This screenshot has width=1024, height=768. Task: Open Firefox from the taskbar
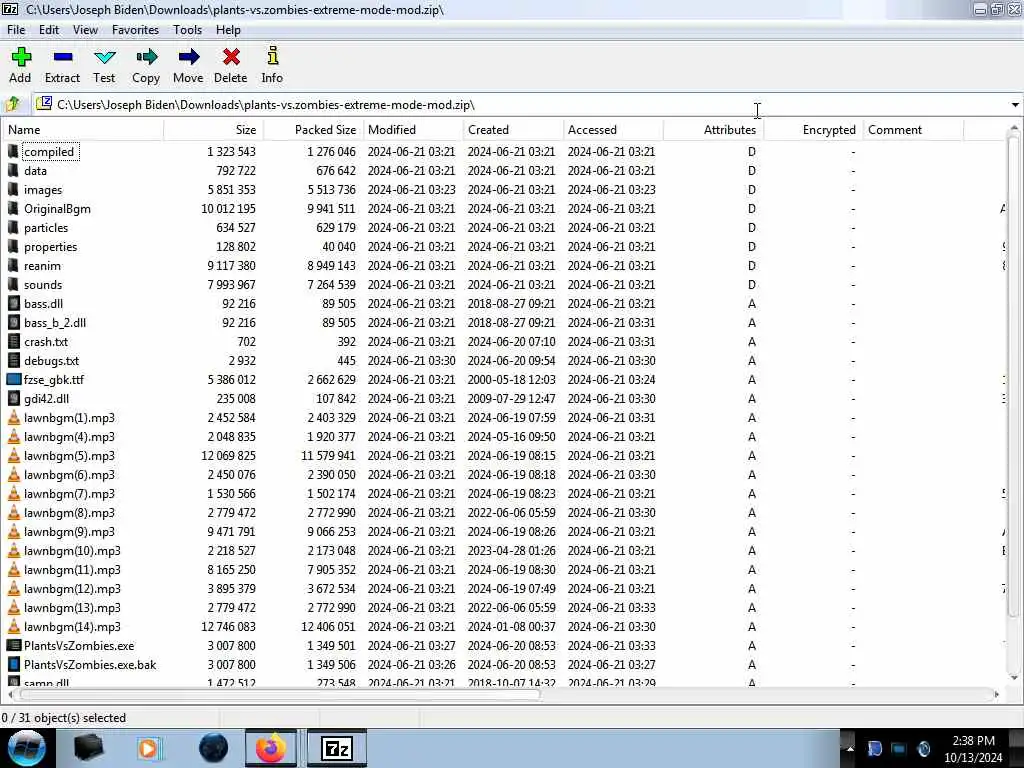tap(271, 748)
